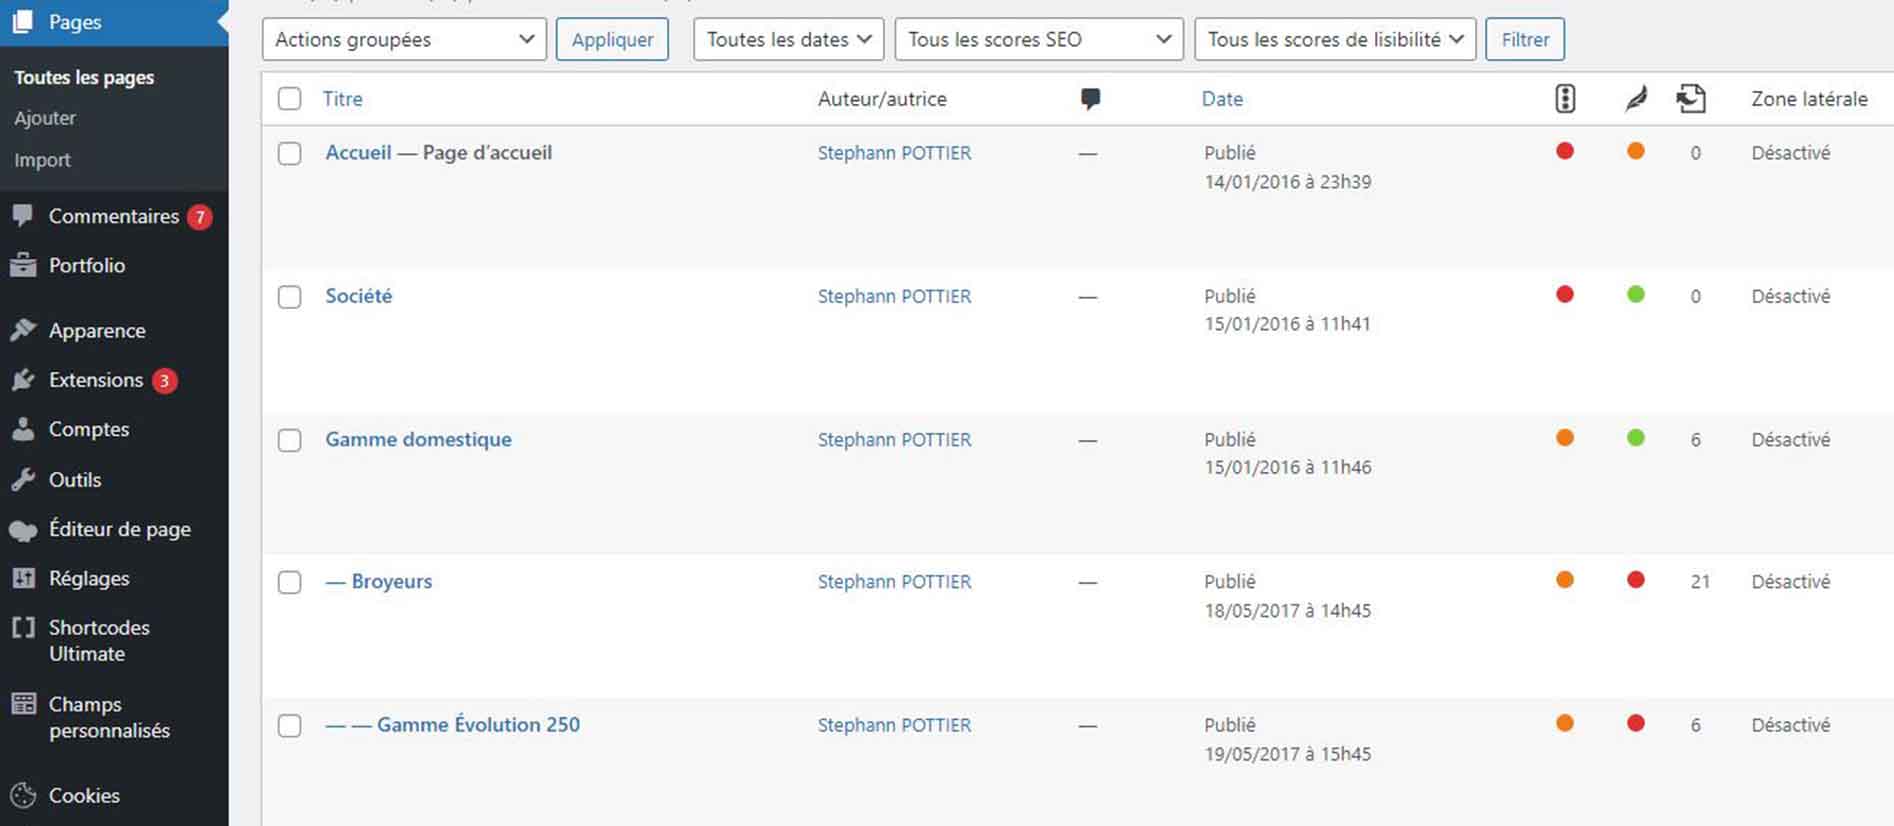Select the Broyeurs page checkbox
1894x826 pixels.
[290, 582]
